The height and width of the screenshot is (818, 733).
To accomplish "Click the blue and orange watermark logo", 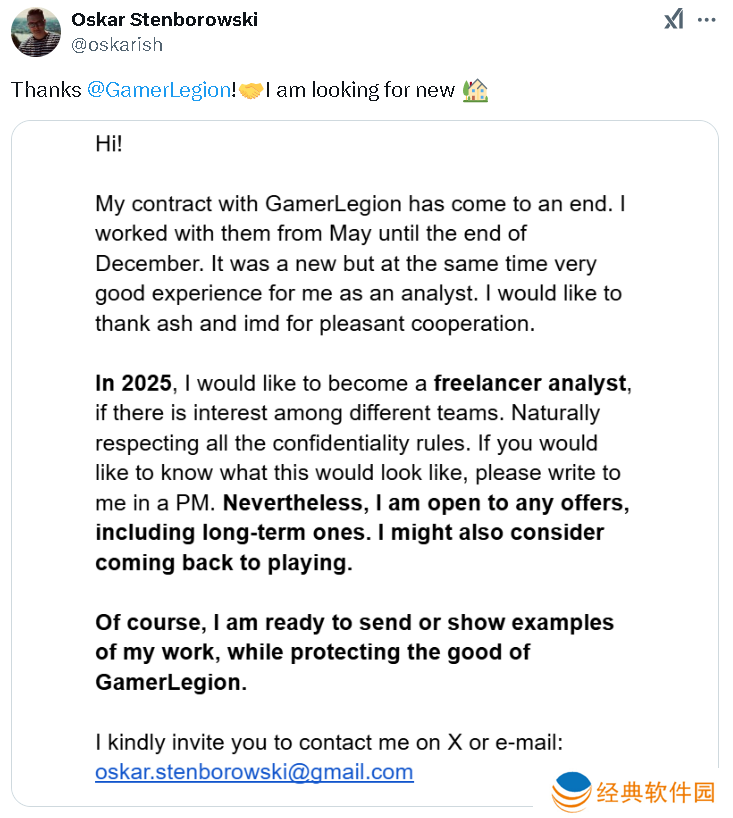I will (x=573, y=791).
